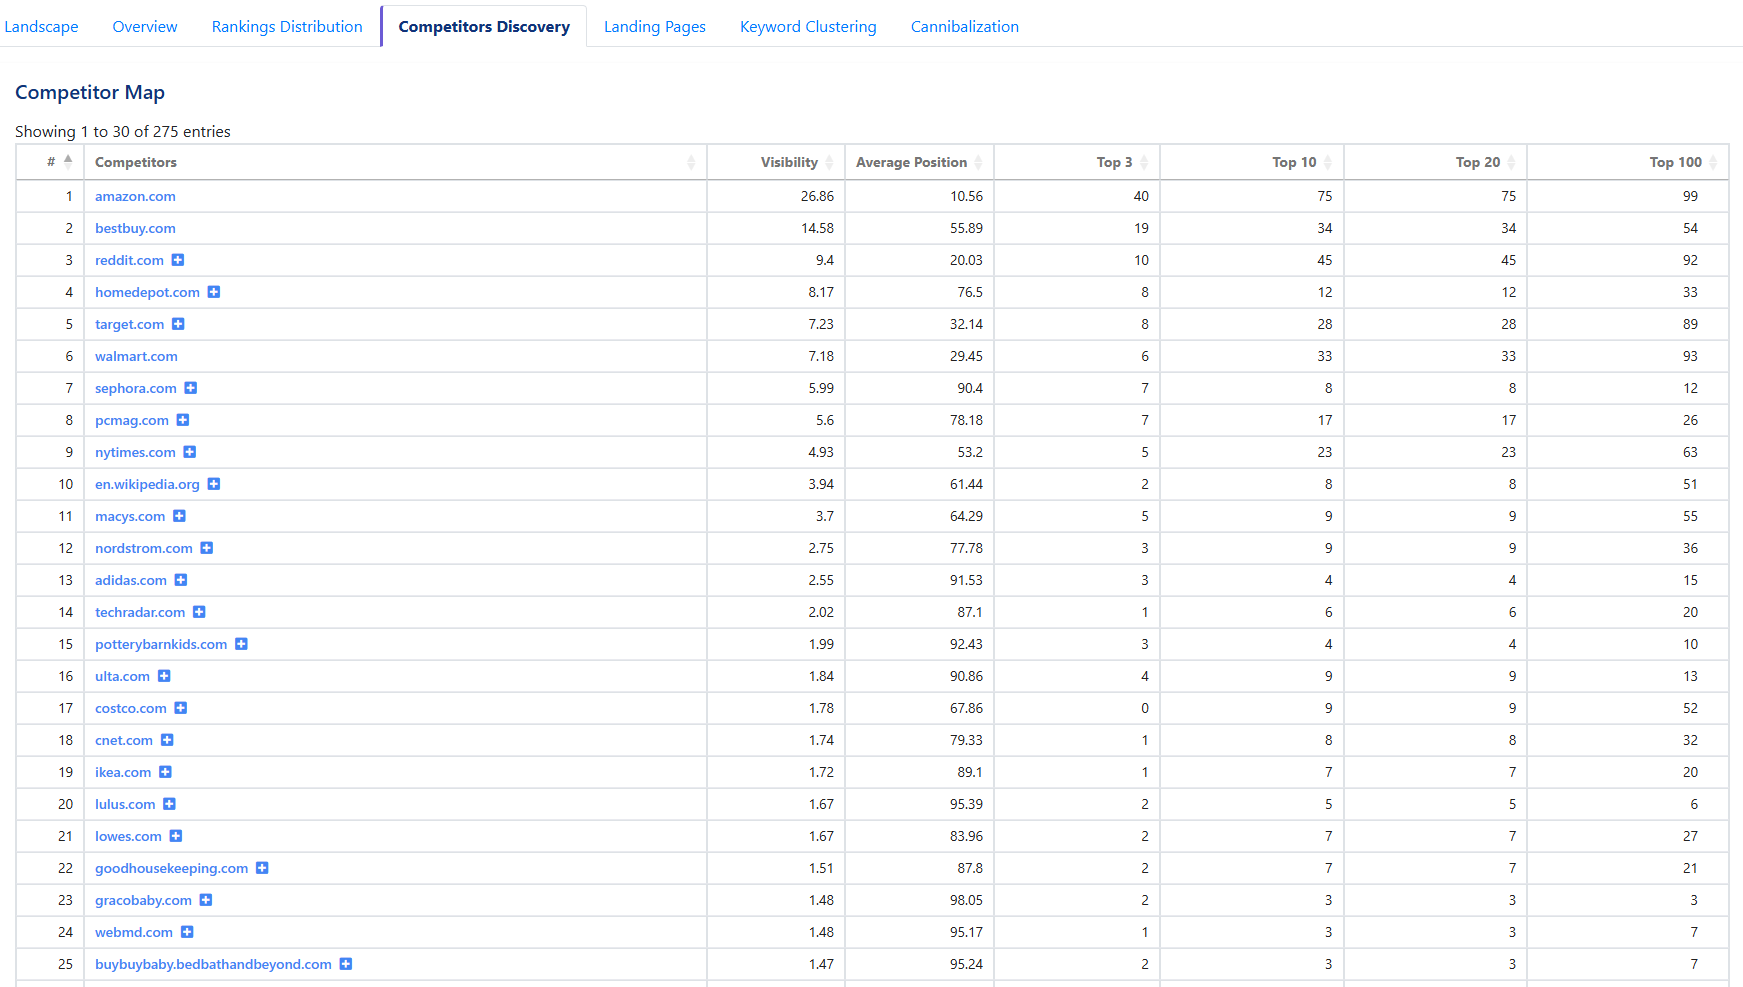
Task: Switch to the Landscape tab
Action: pos(41,27)
